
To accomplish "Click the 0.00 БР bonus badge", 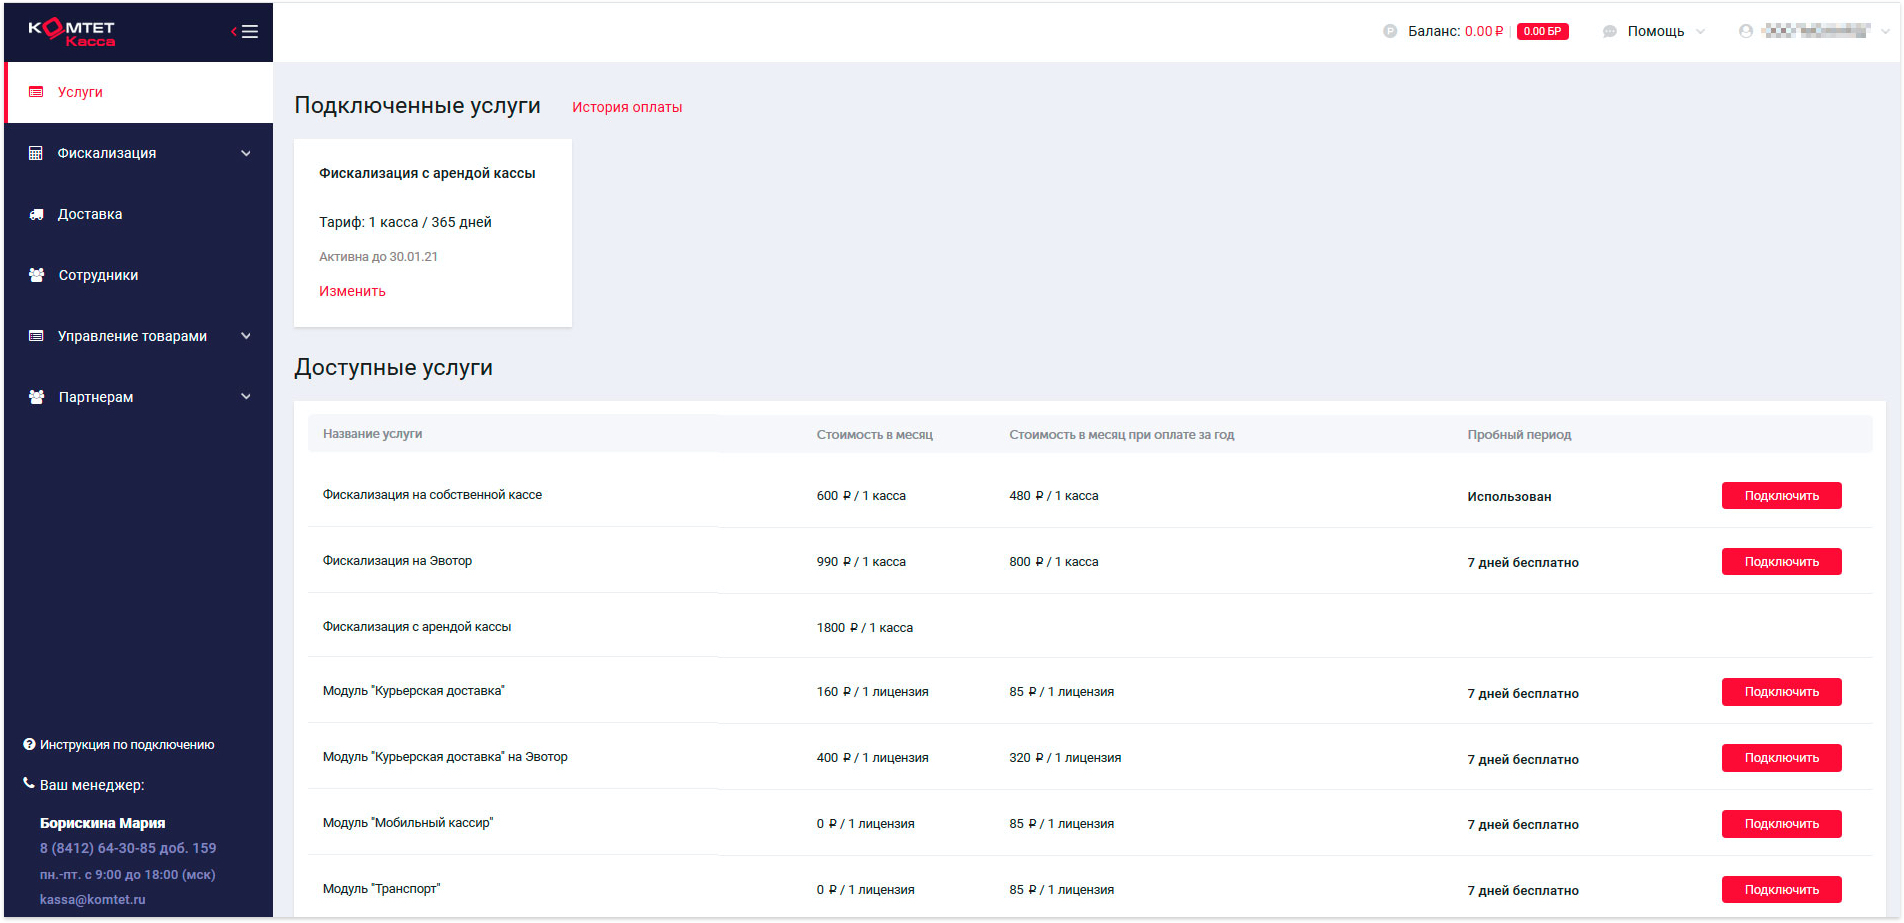I will click(1542, 31).
